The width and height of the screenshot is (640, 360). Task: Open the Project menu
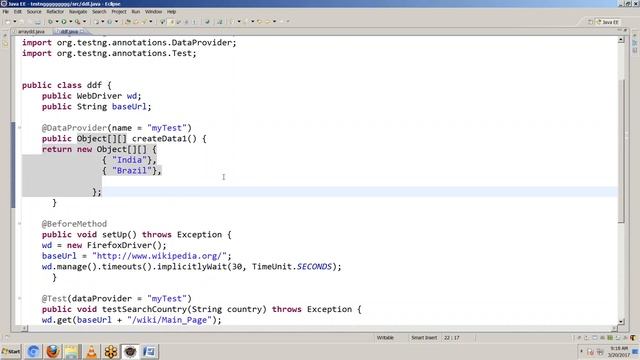119,12
